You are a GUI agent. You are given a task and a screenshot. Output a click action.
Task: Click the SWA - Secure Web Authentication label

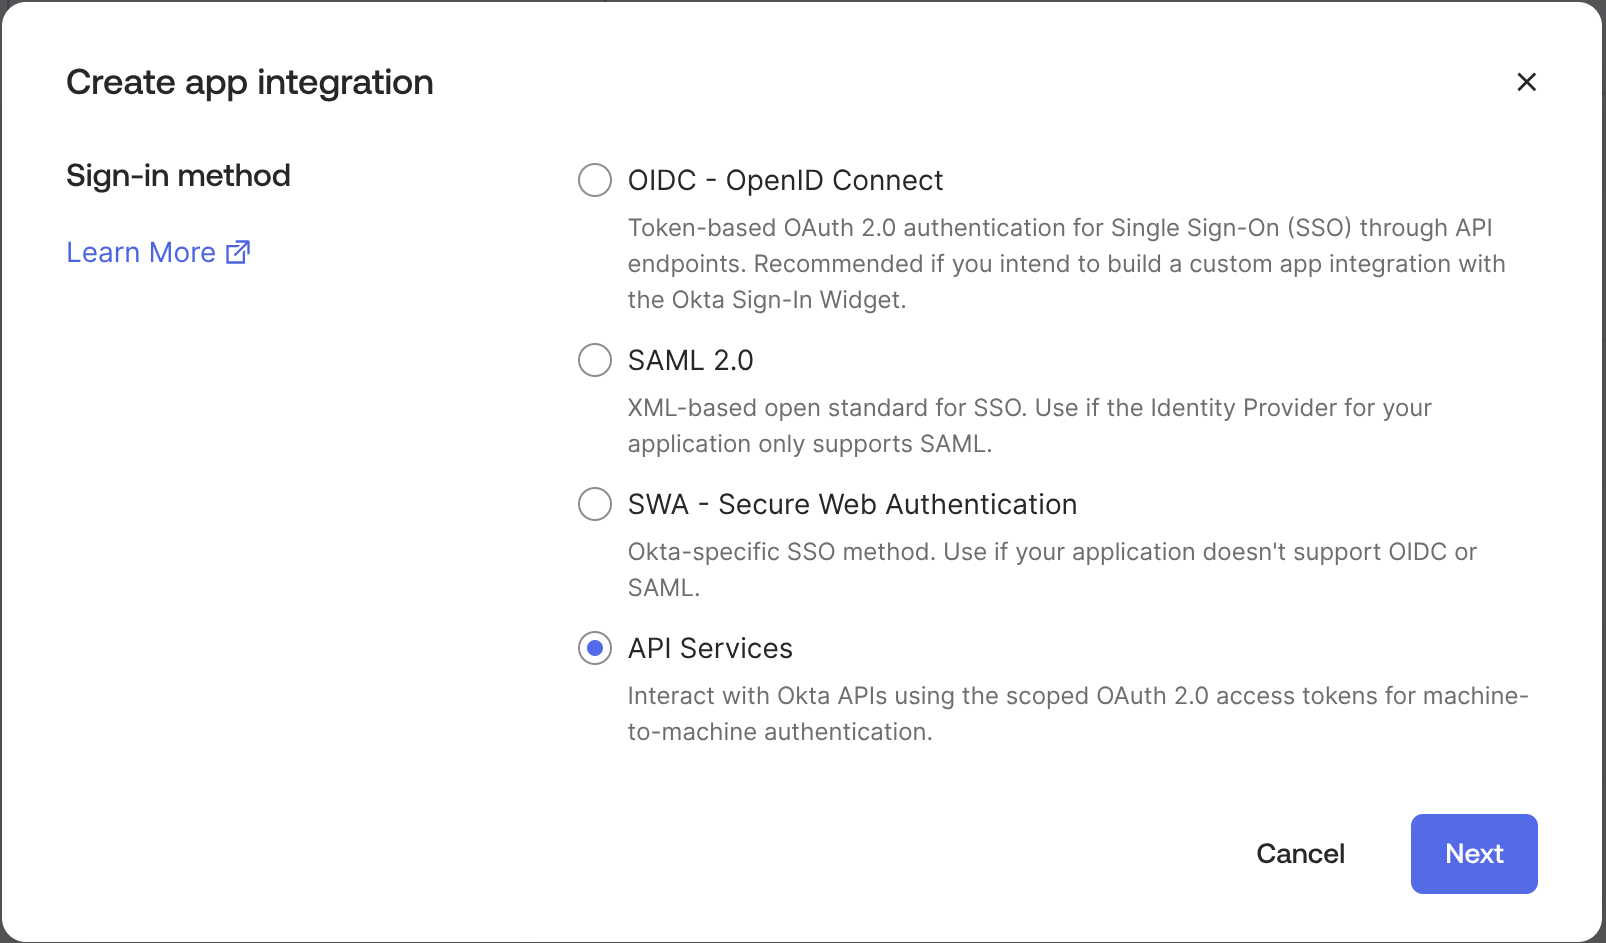(x=852, y=504)
